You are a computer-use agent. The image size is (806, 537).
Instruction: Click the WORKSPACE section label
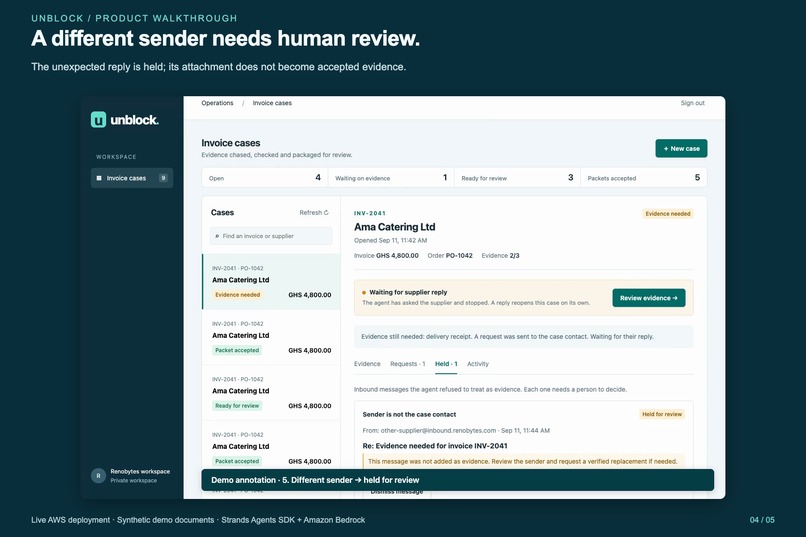[x=116, y=157]
